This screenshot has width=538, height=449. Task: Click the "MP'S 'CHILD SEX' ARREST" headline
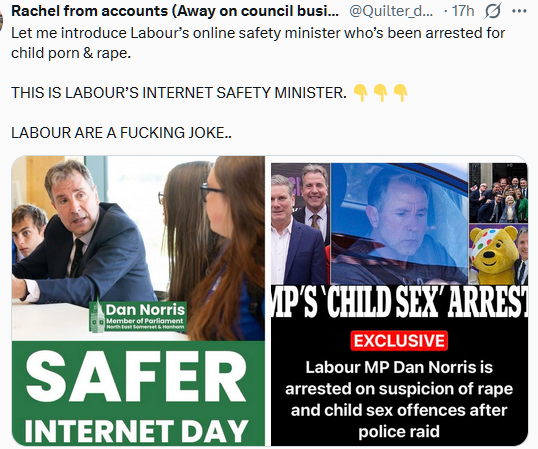click(399, 302)
